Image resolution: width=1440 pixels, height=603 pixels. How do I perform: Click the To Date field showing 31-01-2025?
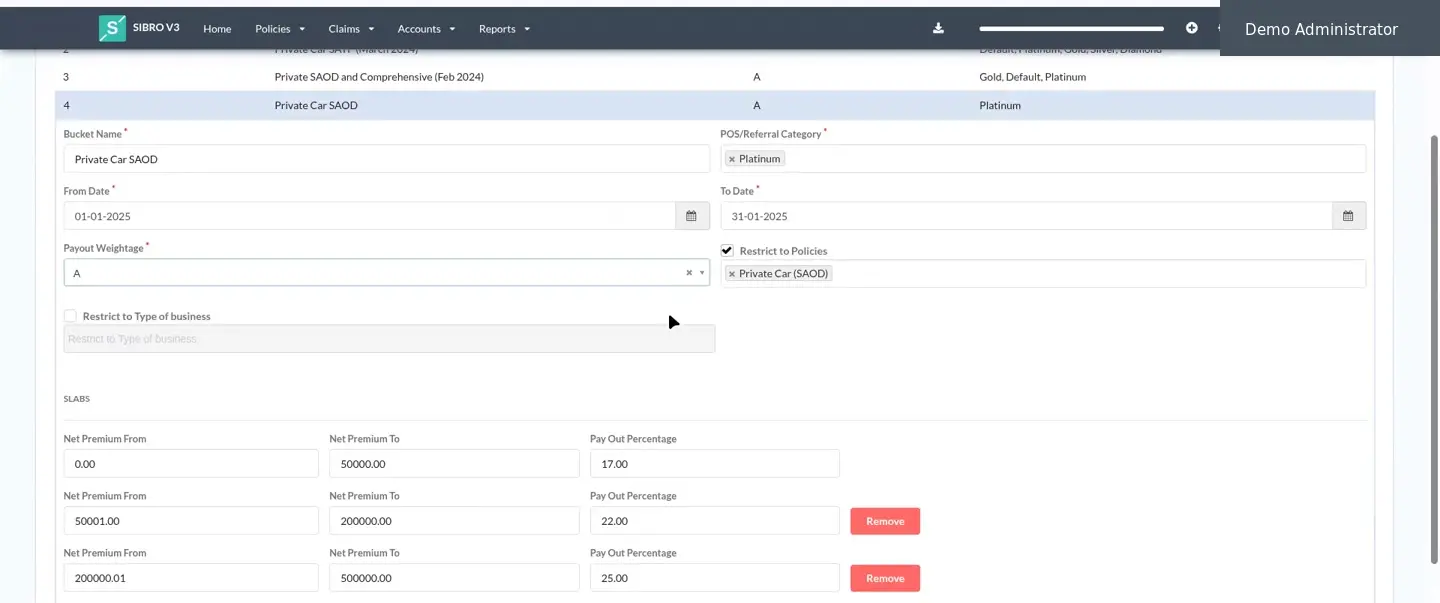tap(1027, 216)
